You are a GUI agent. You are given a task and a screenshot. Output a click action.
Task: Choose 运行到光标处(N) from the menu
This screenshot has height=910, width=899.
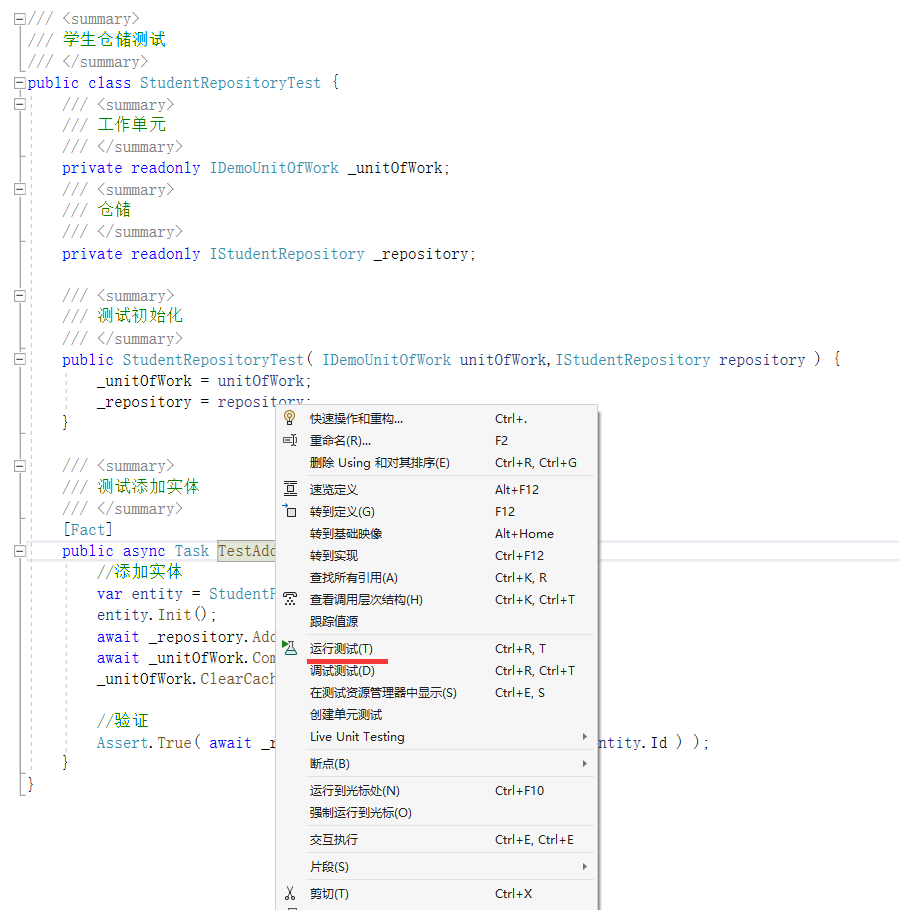[354, 790]
